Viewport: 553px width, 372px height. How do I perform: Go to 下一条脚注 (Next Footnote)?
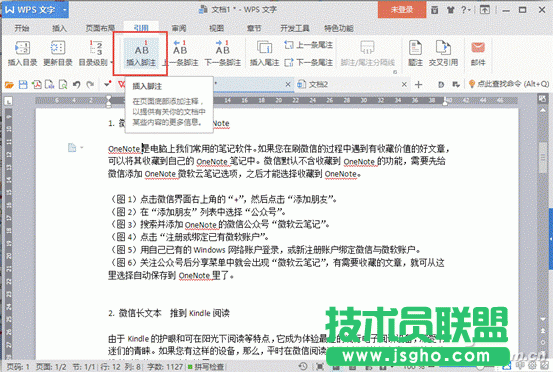click(223, 53)
